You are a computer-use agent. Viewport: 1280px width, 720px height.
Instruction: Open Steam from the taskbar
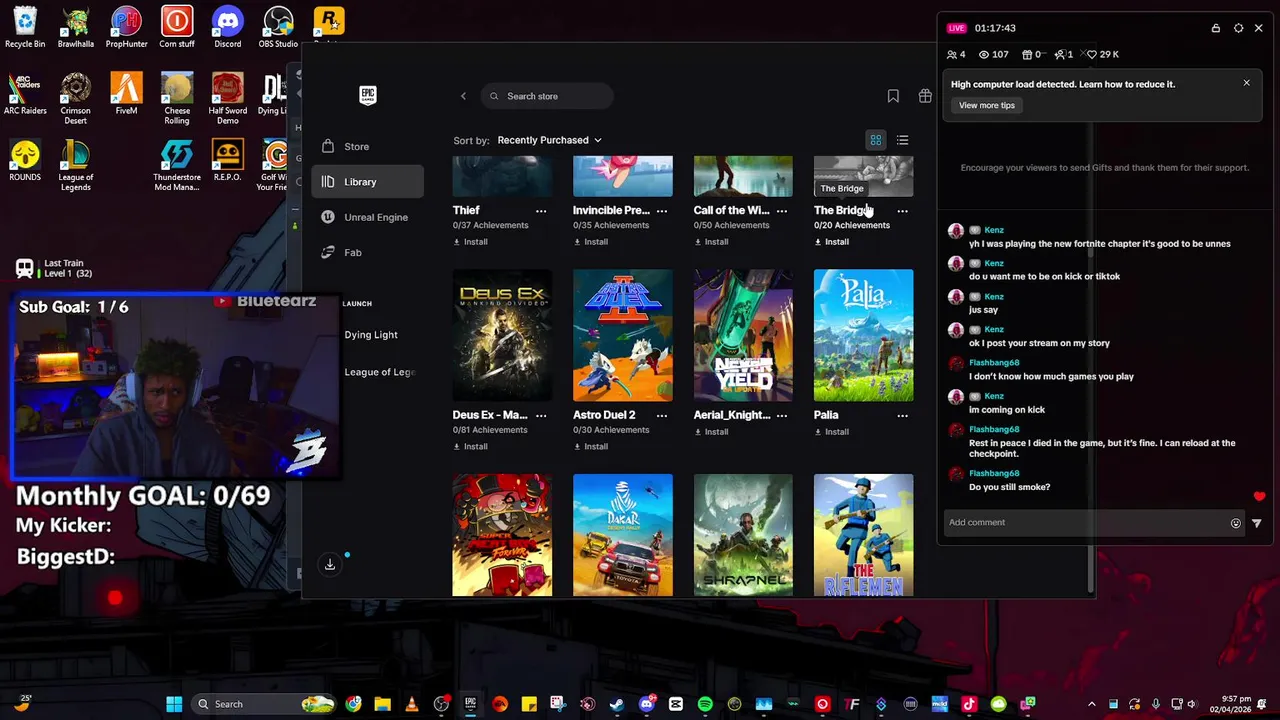pos(617,704)
